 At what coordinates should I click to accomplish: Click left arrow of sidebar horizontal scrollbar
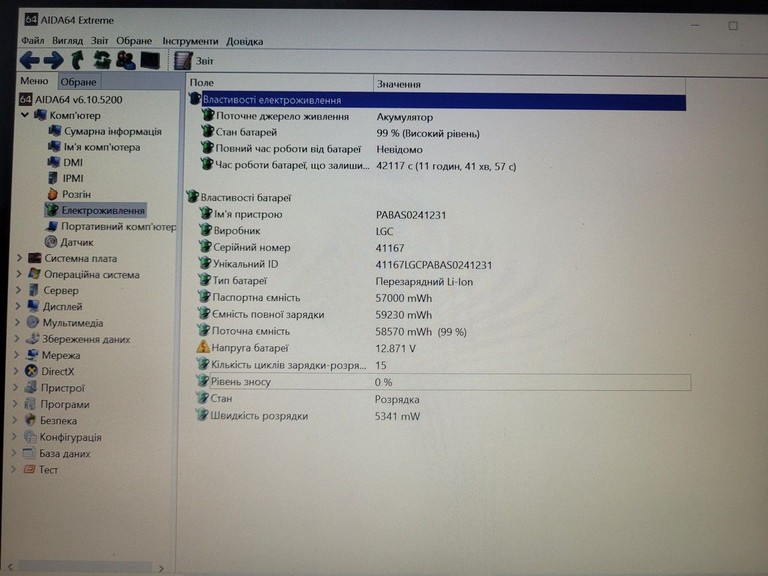[10, 567]
